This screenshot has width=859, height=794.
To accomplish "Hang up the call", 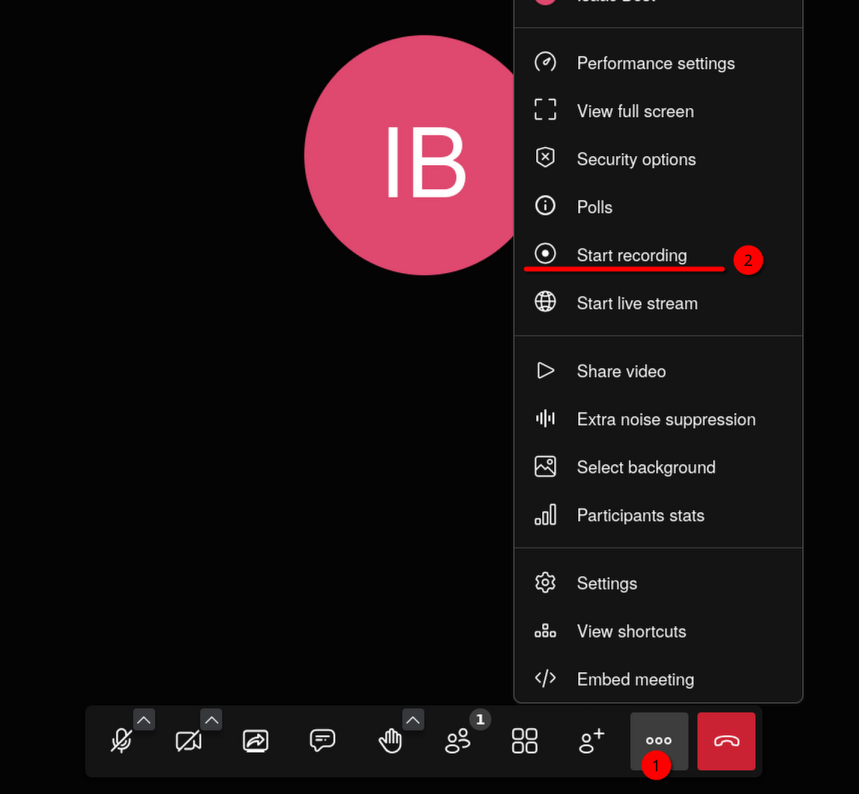I will tap(726, 741).
